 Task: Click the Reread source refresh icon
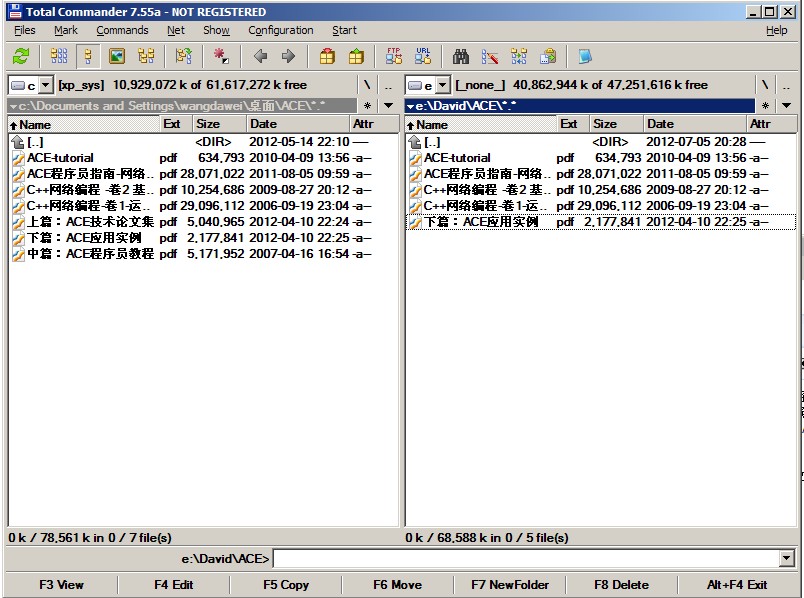coord(20,57)
